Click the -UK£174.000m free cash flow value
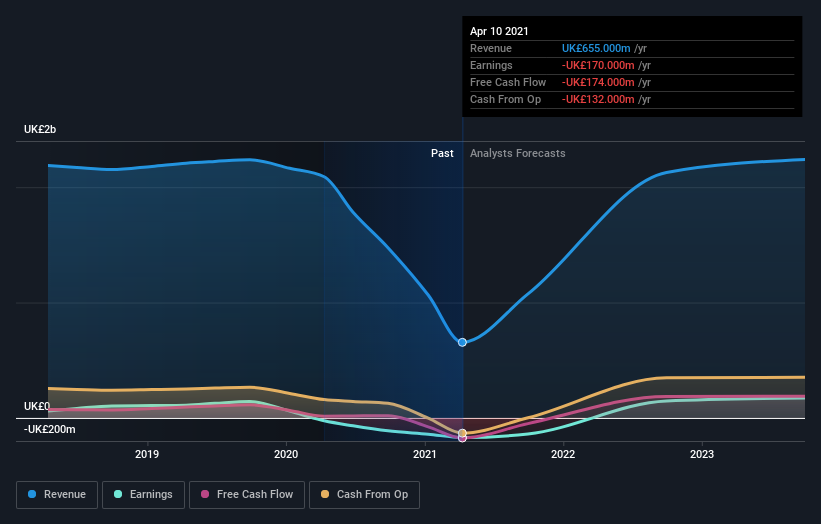 pos(598,82)
